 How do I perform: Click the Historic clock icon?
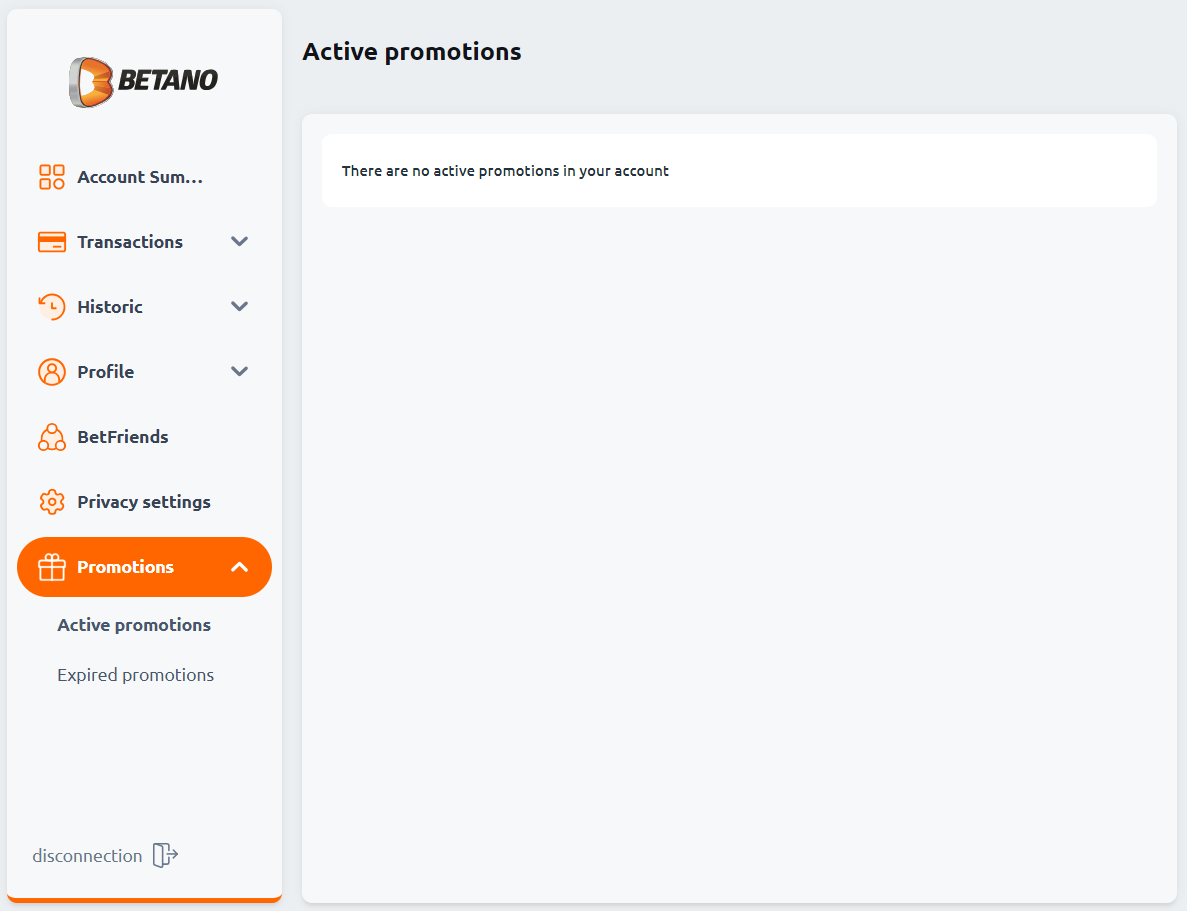coord(51,307)
